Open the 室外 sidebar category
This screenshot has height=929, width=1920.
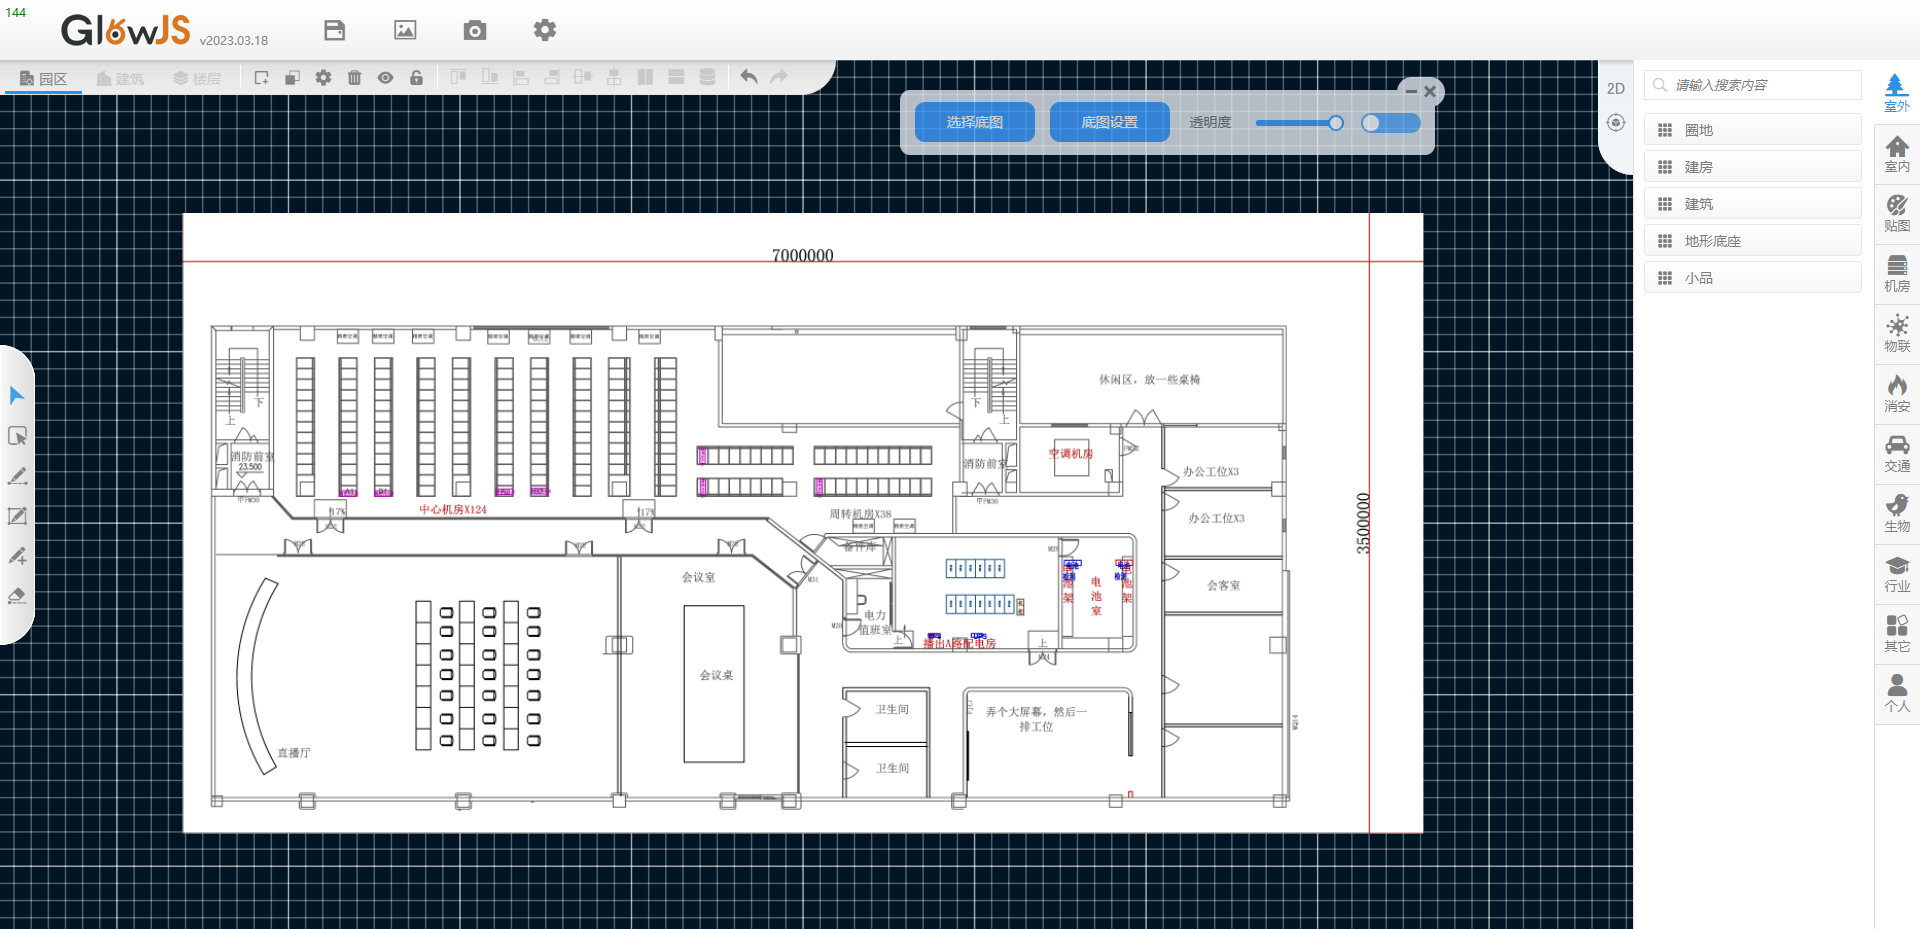click(1897, 93)
